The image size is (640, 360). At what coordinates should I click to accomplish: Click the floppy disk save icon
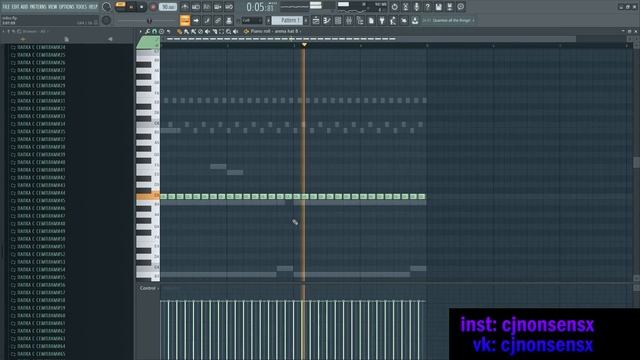(x=438, y=7)
